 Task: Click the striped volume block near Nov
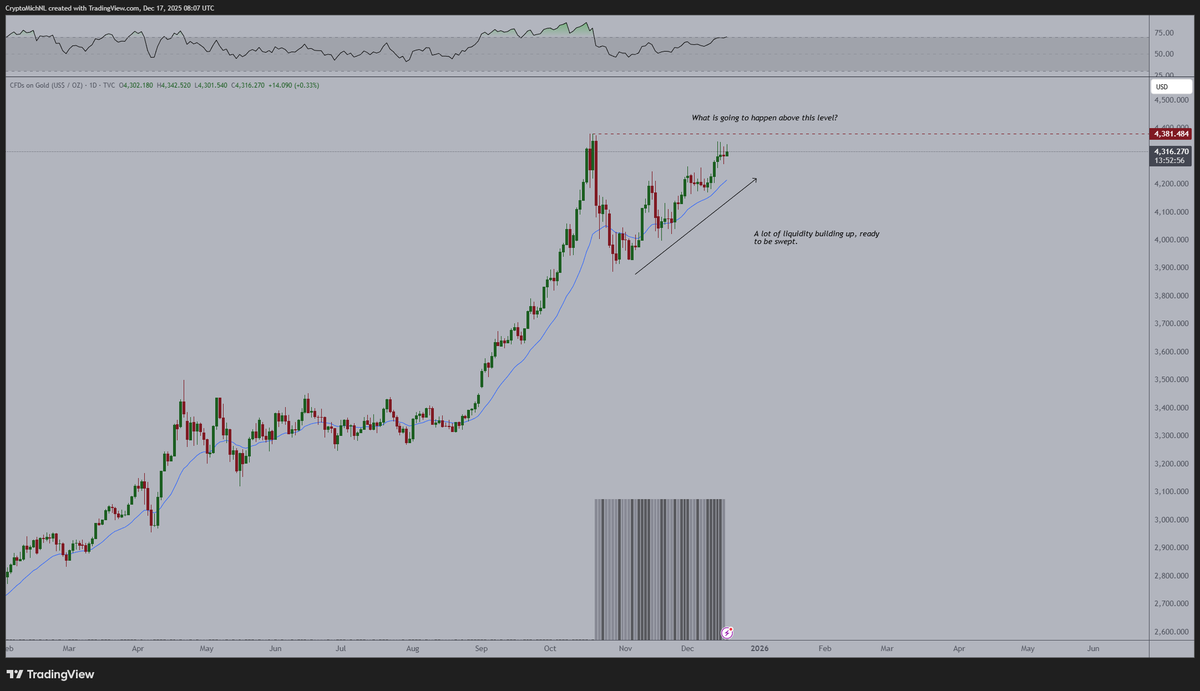click(x=660, y=568)
